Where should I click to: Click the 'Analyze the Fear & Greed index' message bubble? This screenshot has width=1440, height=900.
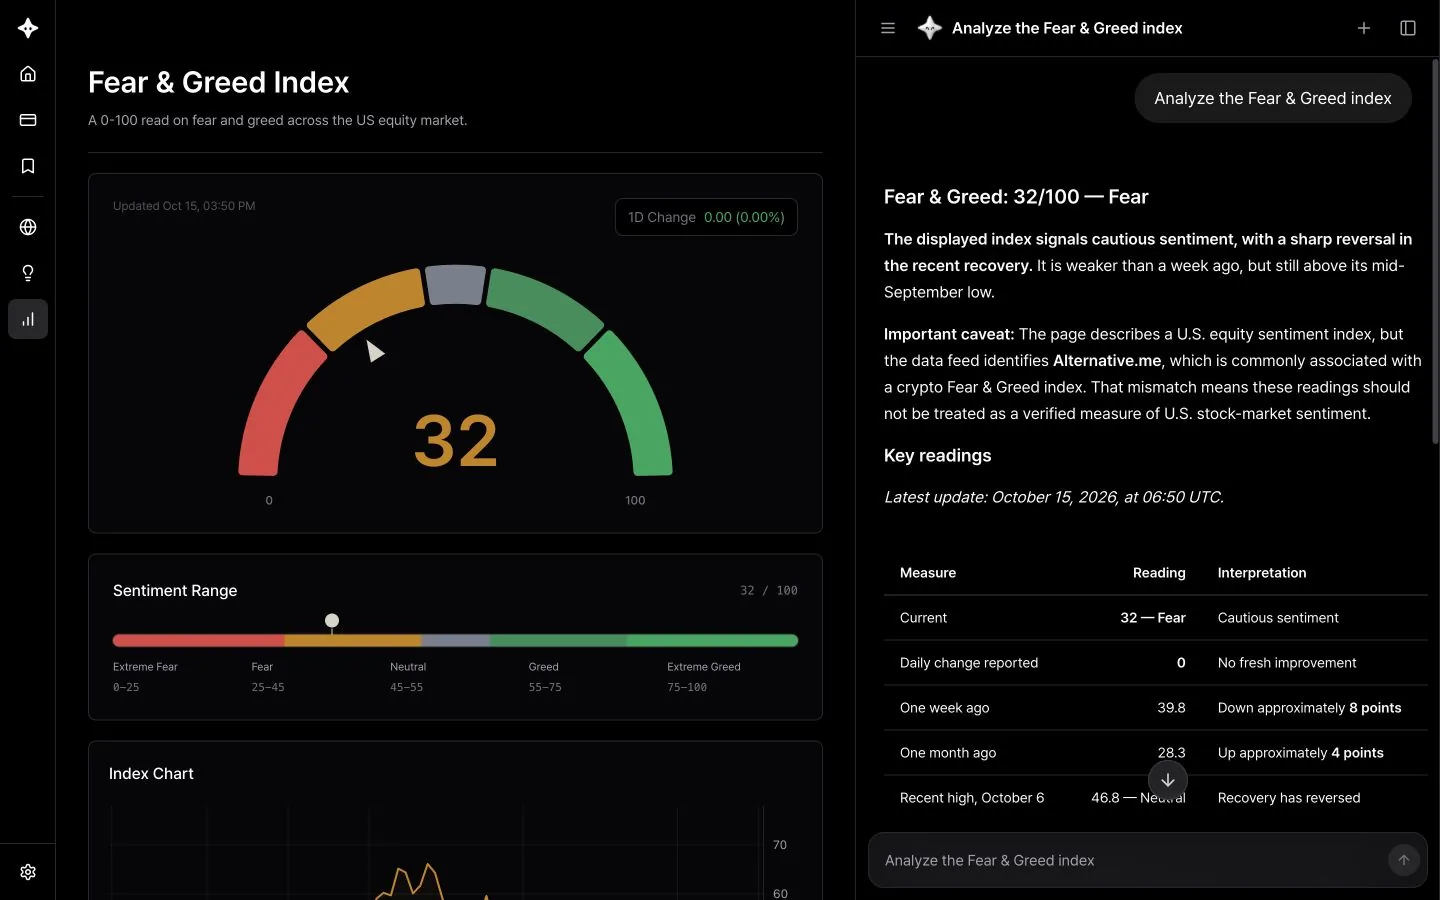[1273, 98]
